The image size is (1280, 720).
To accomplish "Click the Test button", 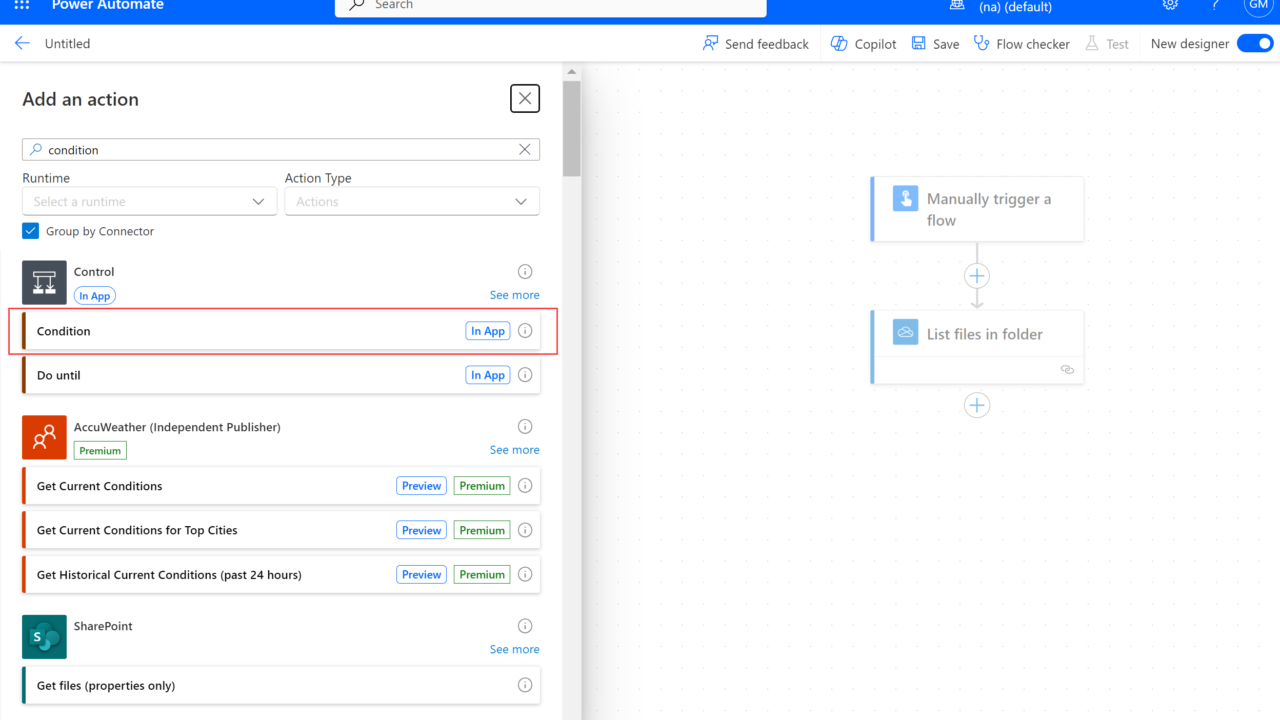I will [x=1106, y=44].
